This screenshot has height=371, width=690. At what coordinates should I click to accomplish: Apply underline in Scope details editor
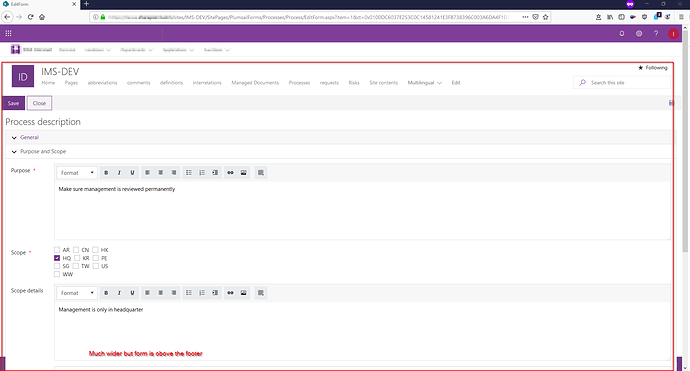click(132, 293)
